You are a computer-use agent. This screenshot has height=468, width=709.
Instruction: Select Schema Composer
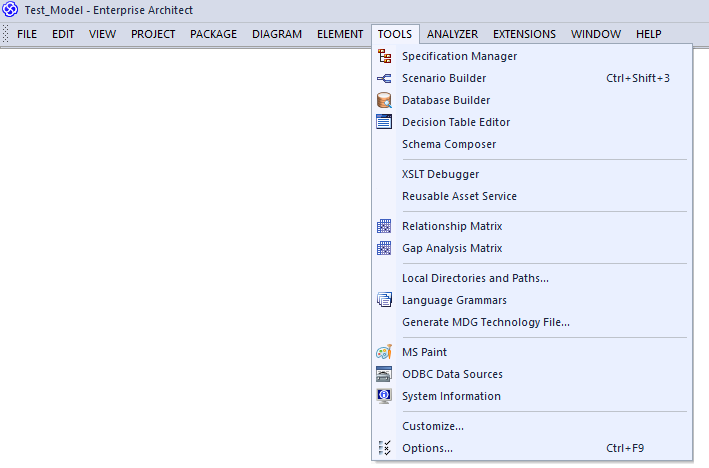(x=532, y=144)
